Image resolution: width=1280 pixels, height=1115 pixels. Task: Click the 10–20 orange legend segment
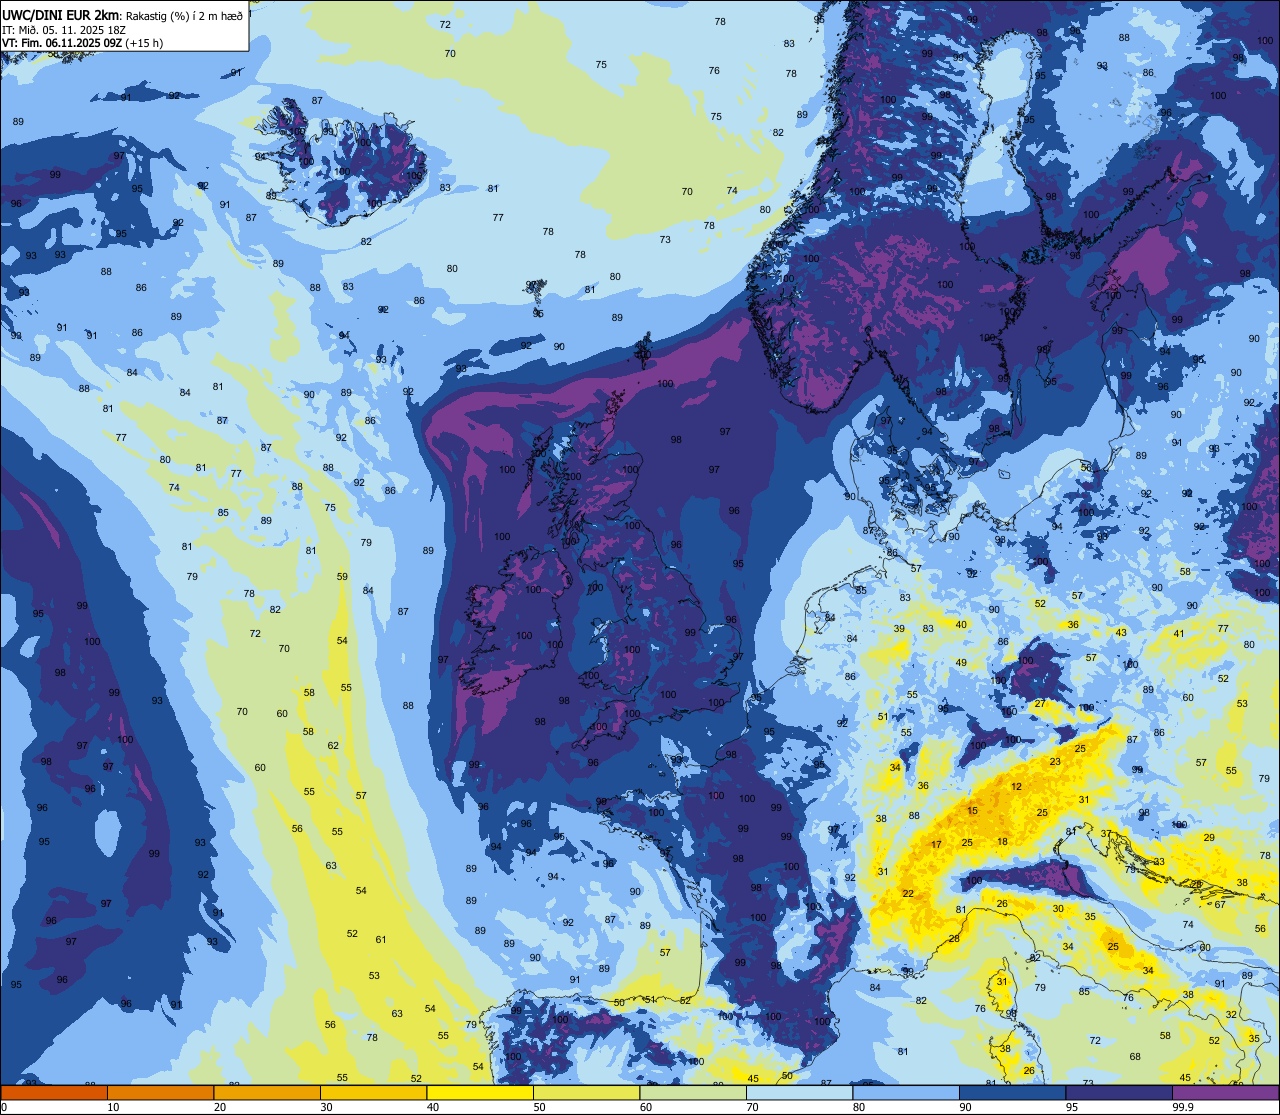click(160, 1092)
